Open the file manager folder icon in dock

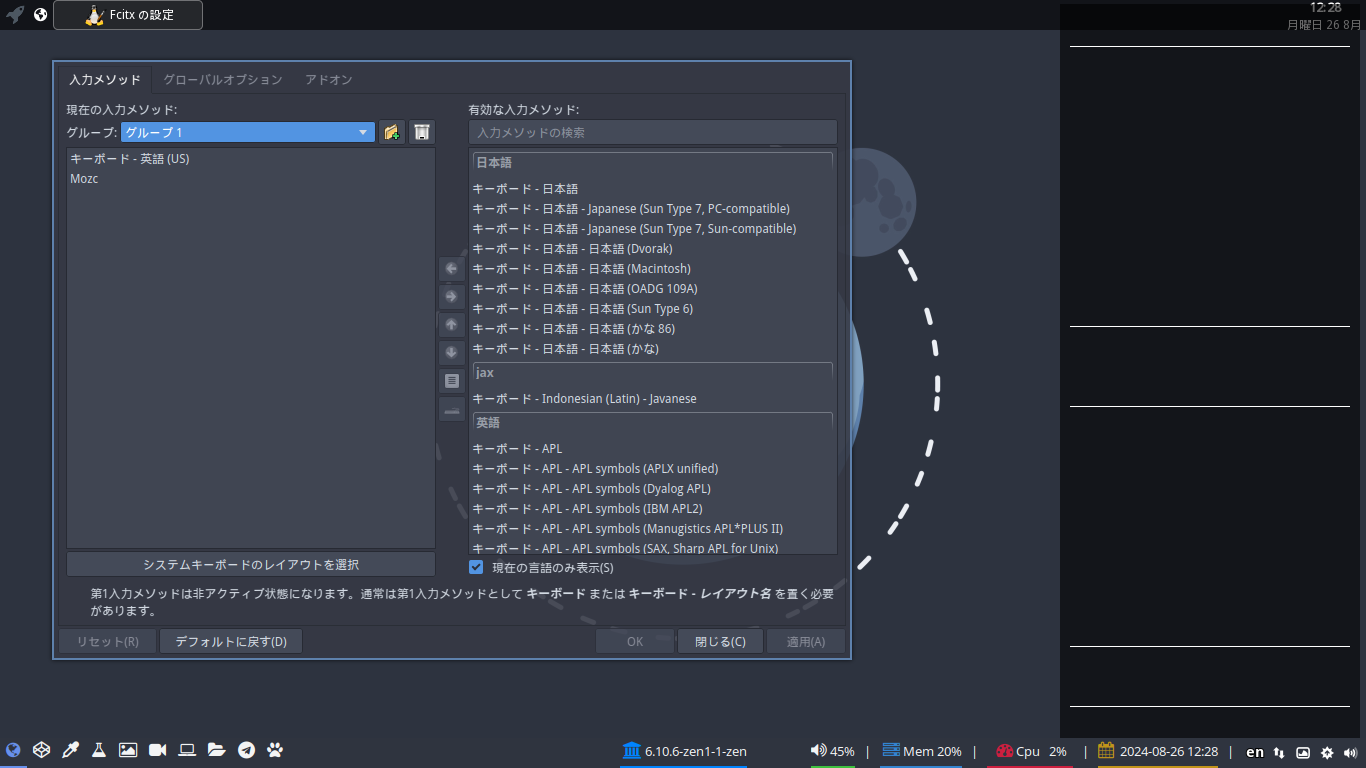point(216,750)
